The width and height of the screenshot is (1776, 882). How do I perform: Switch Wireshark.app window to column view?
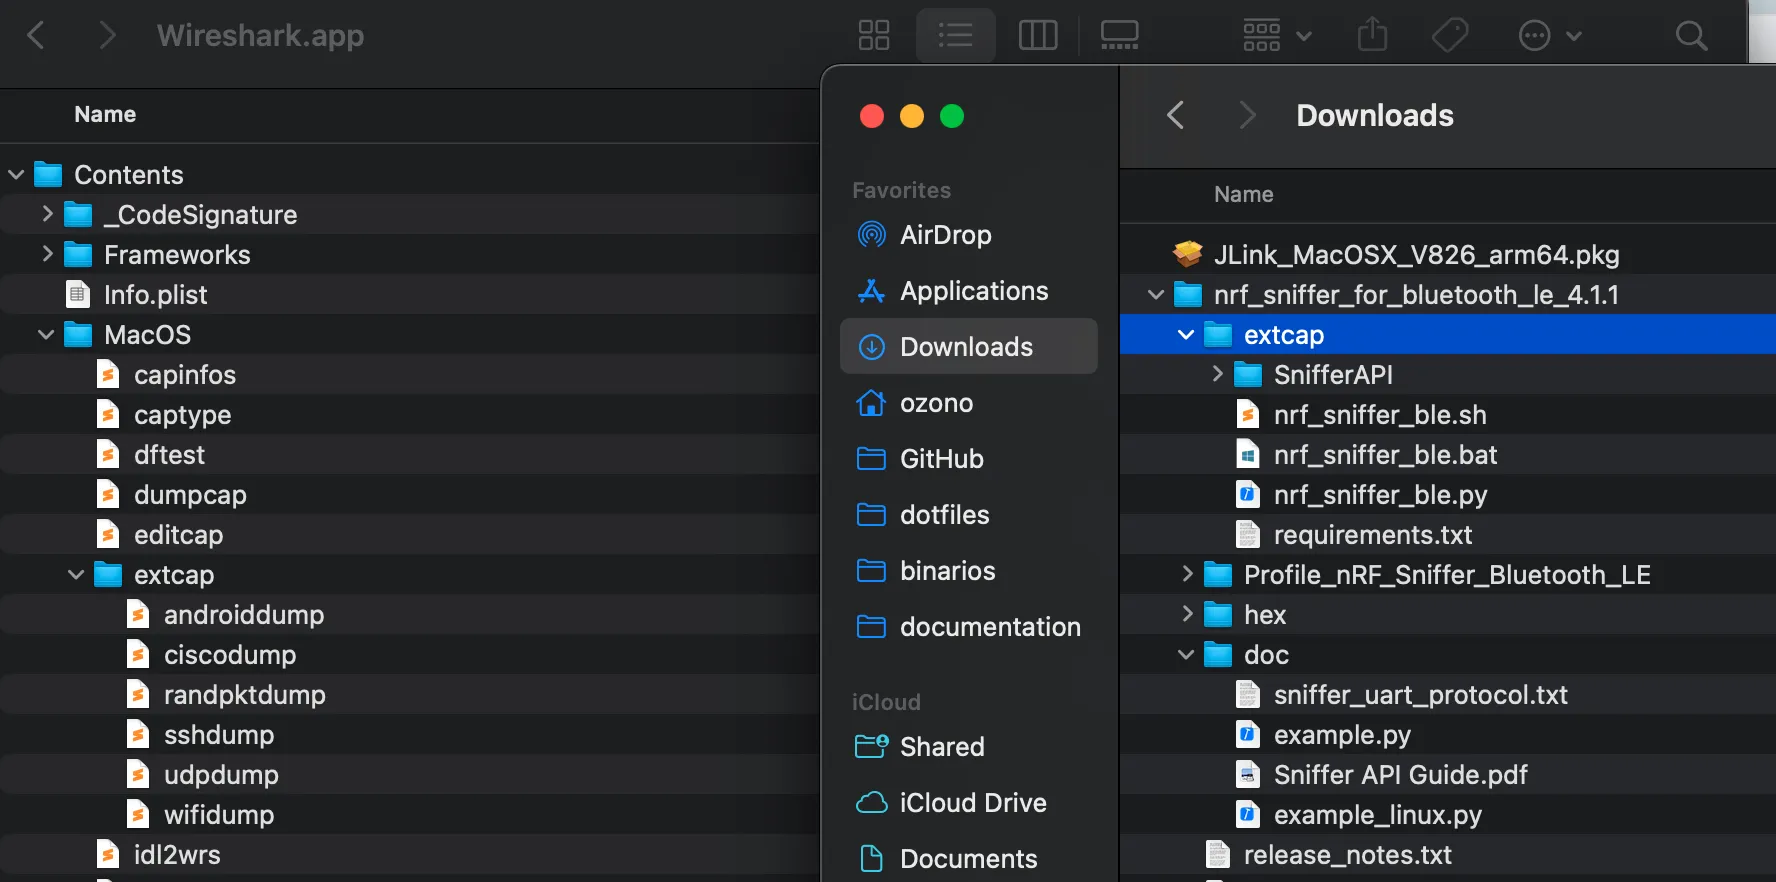pyautogui.click(x=1038, y=36)
